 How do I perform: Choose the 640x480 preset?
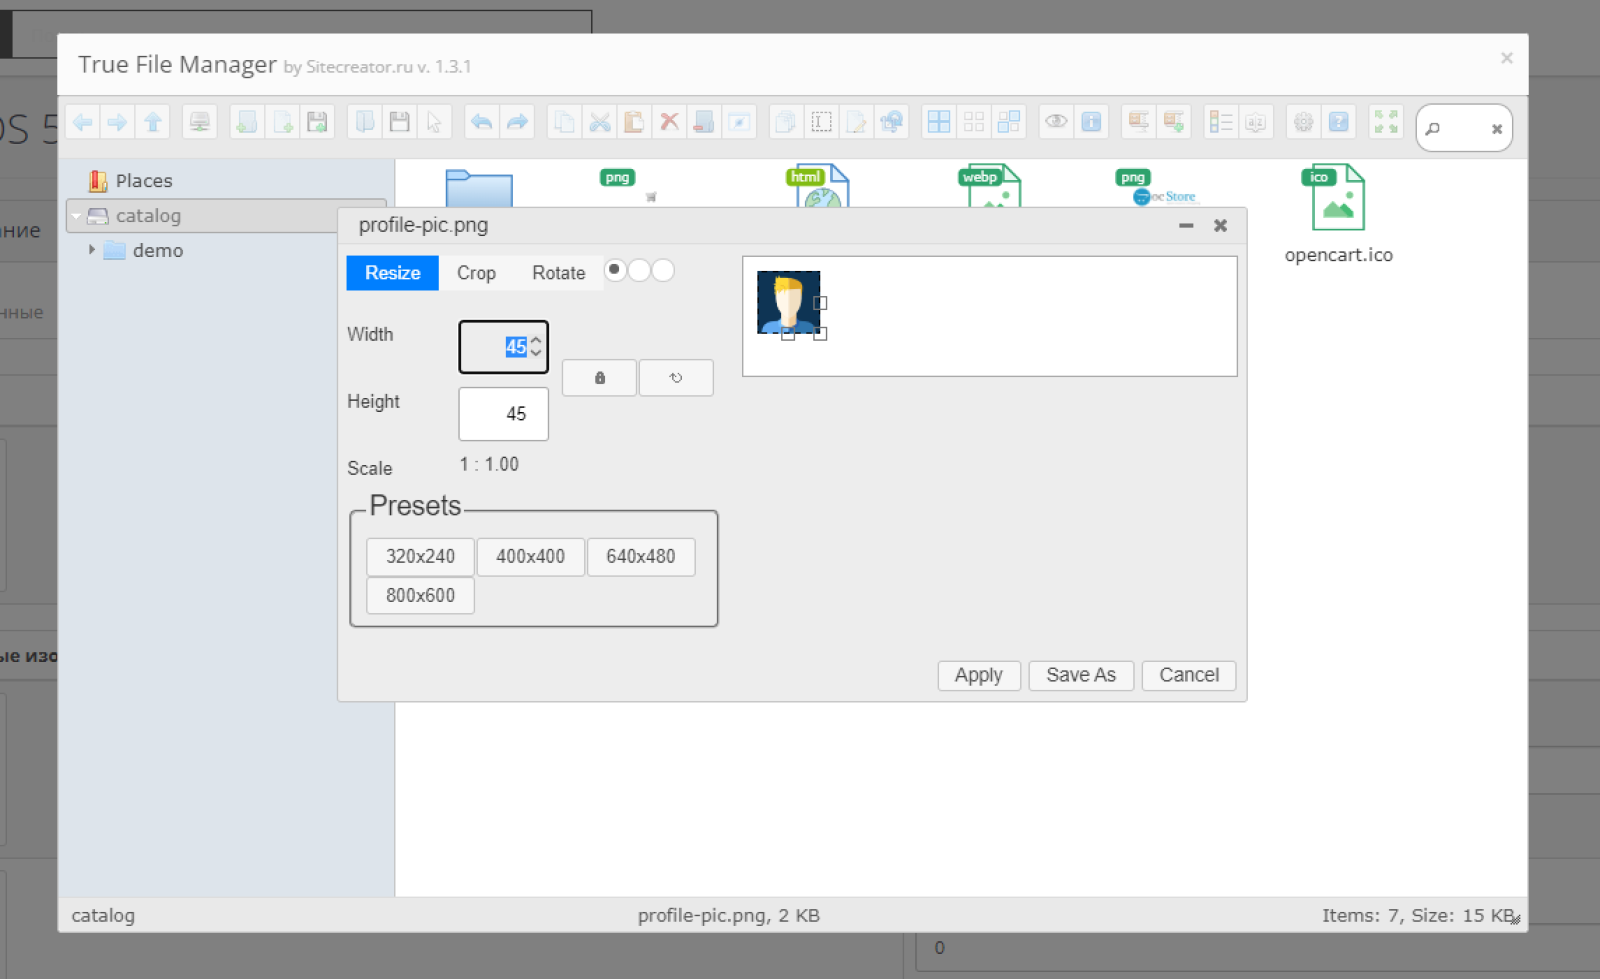(x=640, y=557)
